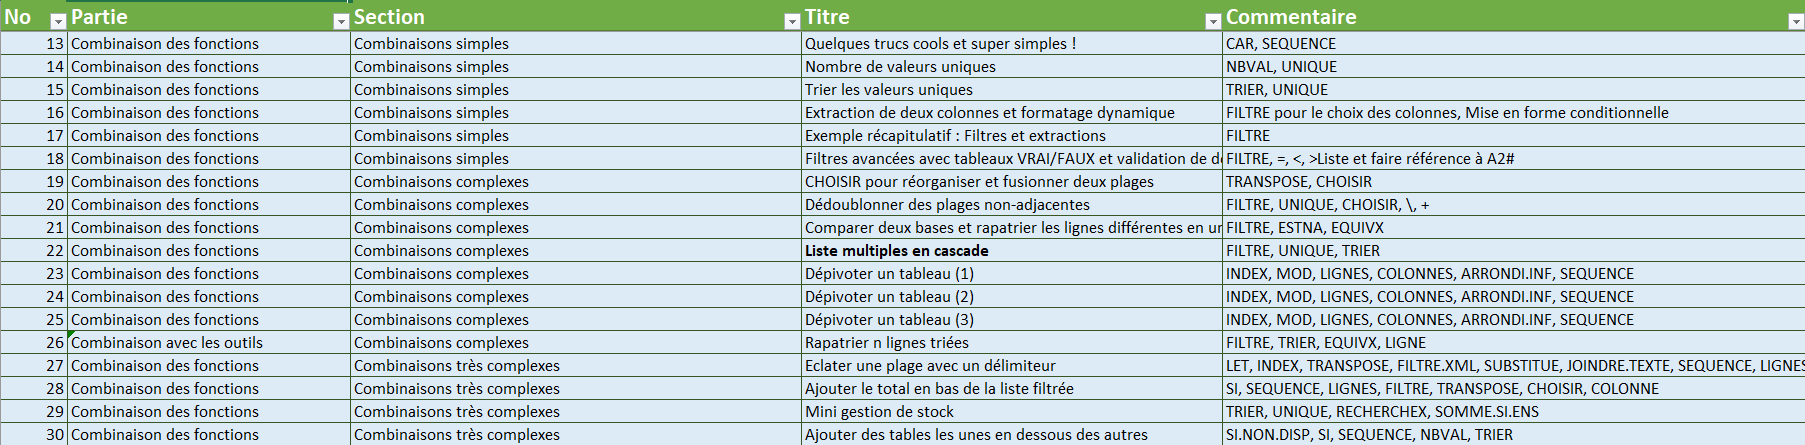1805x445 pixels.
Task: Select the 'Eclater une plage avec un délimiteur' cell
Action: point(1012,365)
